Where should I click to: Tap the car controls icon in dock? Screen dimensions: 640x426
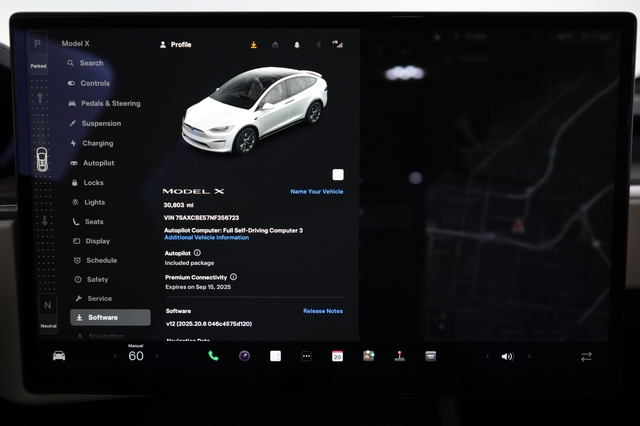pyautogui.click(x=59, y=356)
